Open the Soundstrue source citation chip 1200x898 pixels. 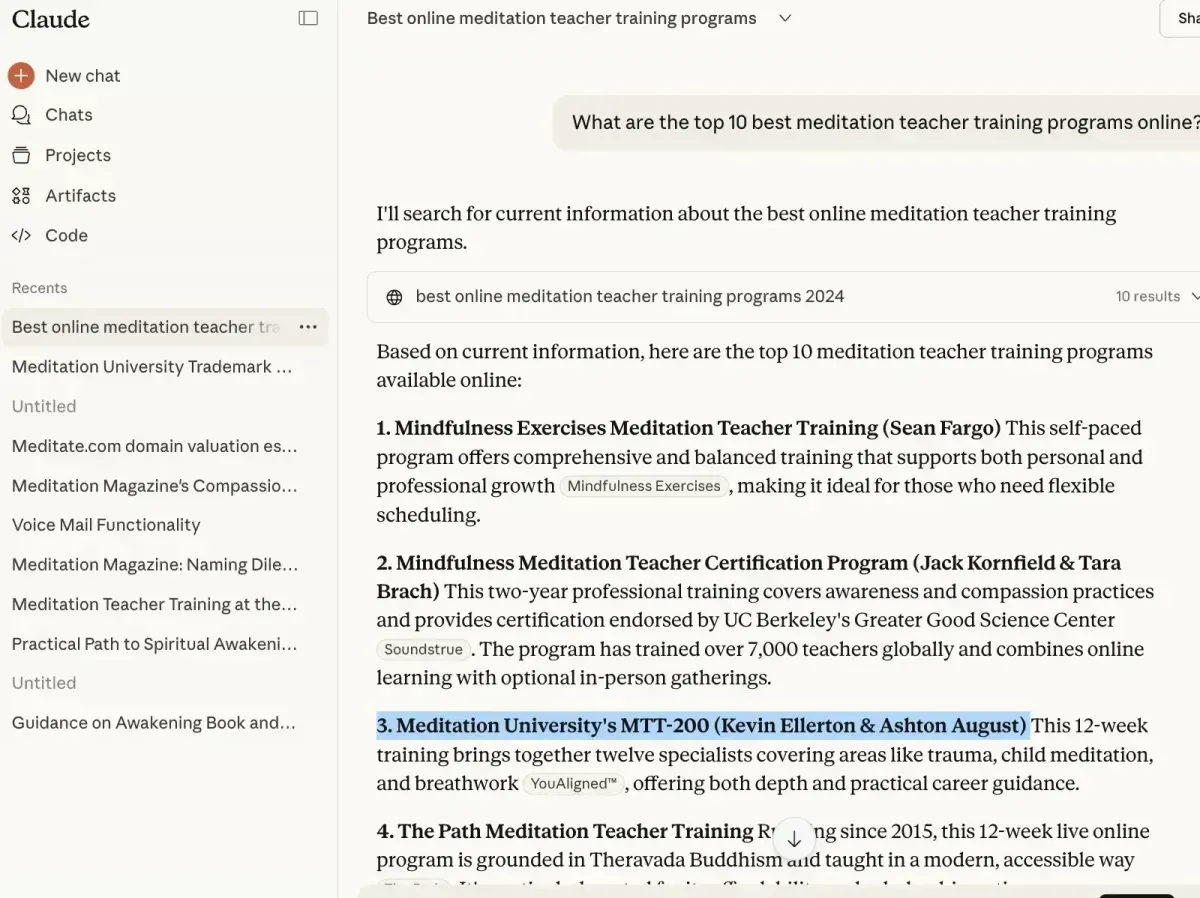(x=424, y=649)
